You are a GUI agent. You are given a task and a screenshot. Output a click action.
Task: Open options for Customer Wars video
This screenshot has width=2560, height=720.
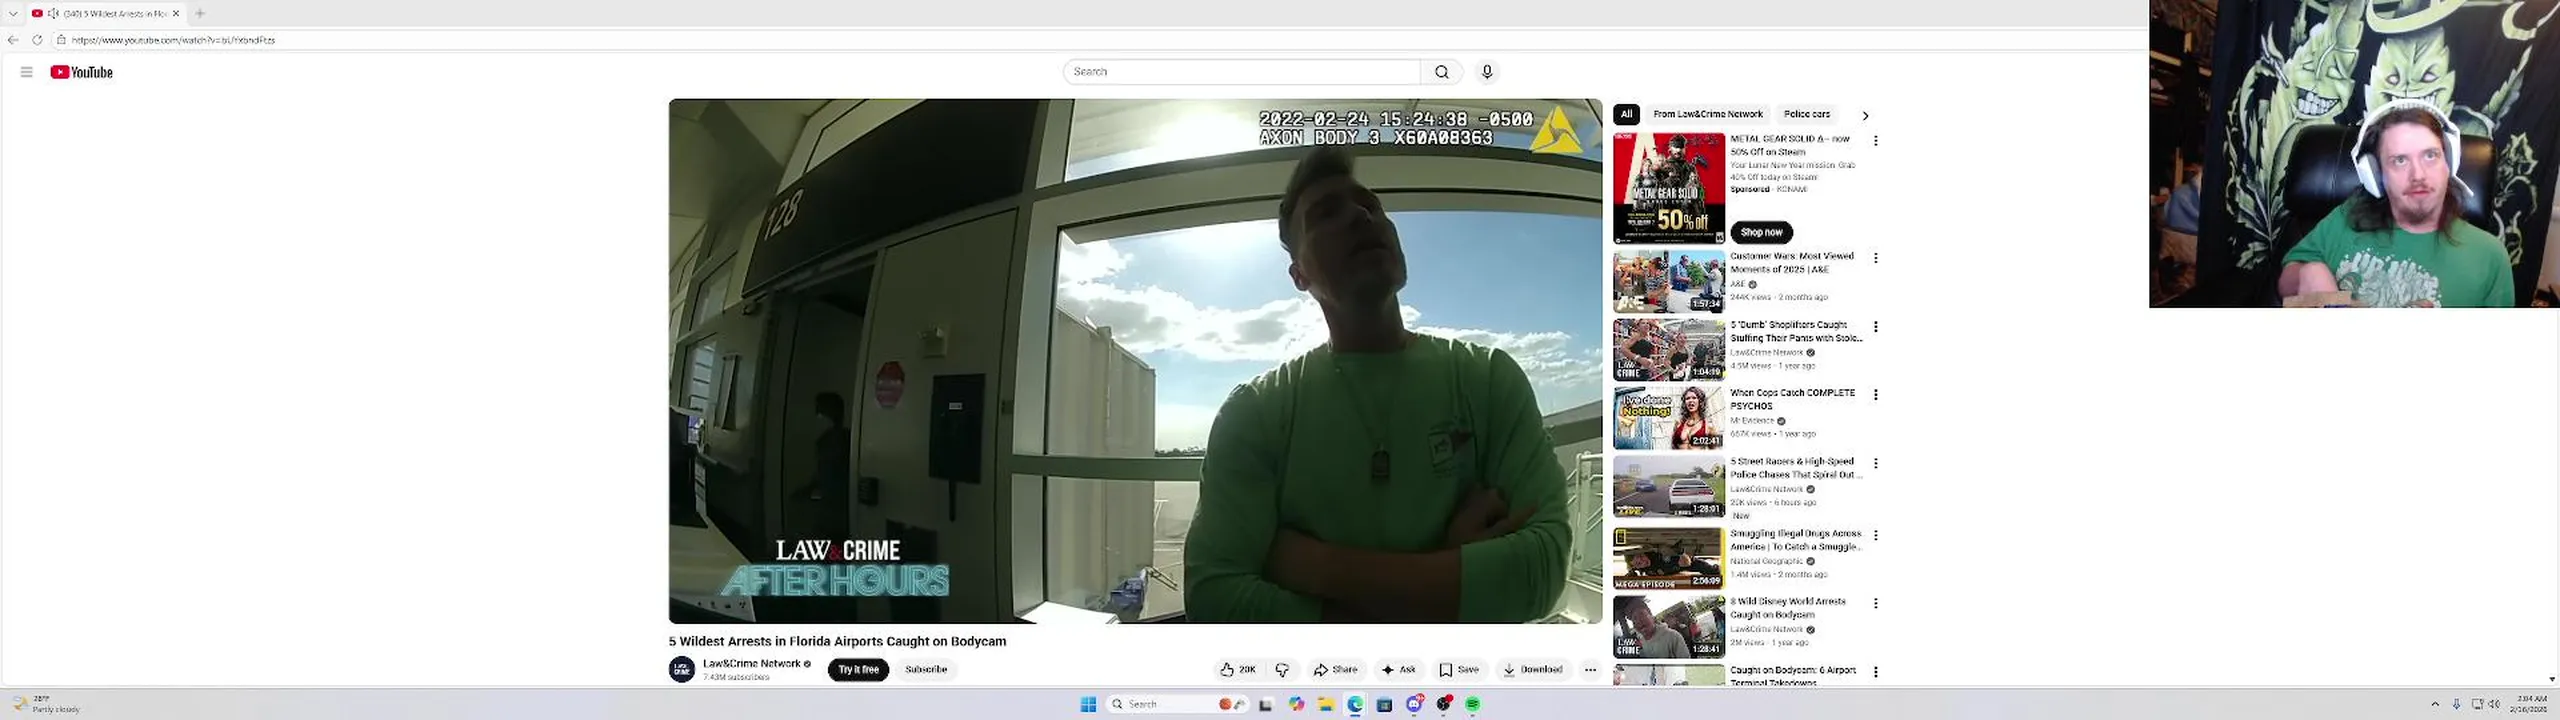click(x=1875, y=258)
